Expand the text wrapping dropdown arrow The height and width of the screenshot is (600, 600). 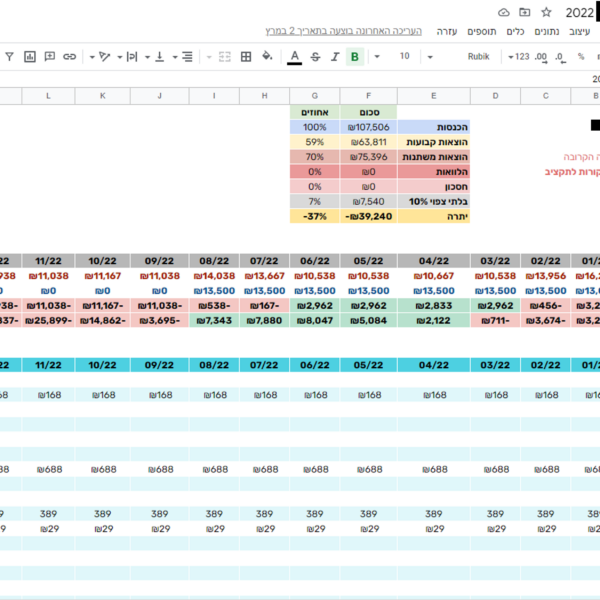click(x=120, y=57)
